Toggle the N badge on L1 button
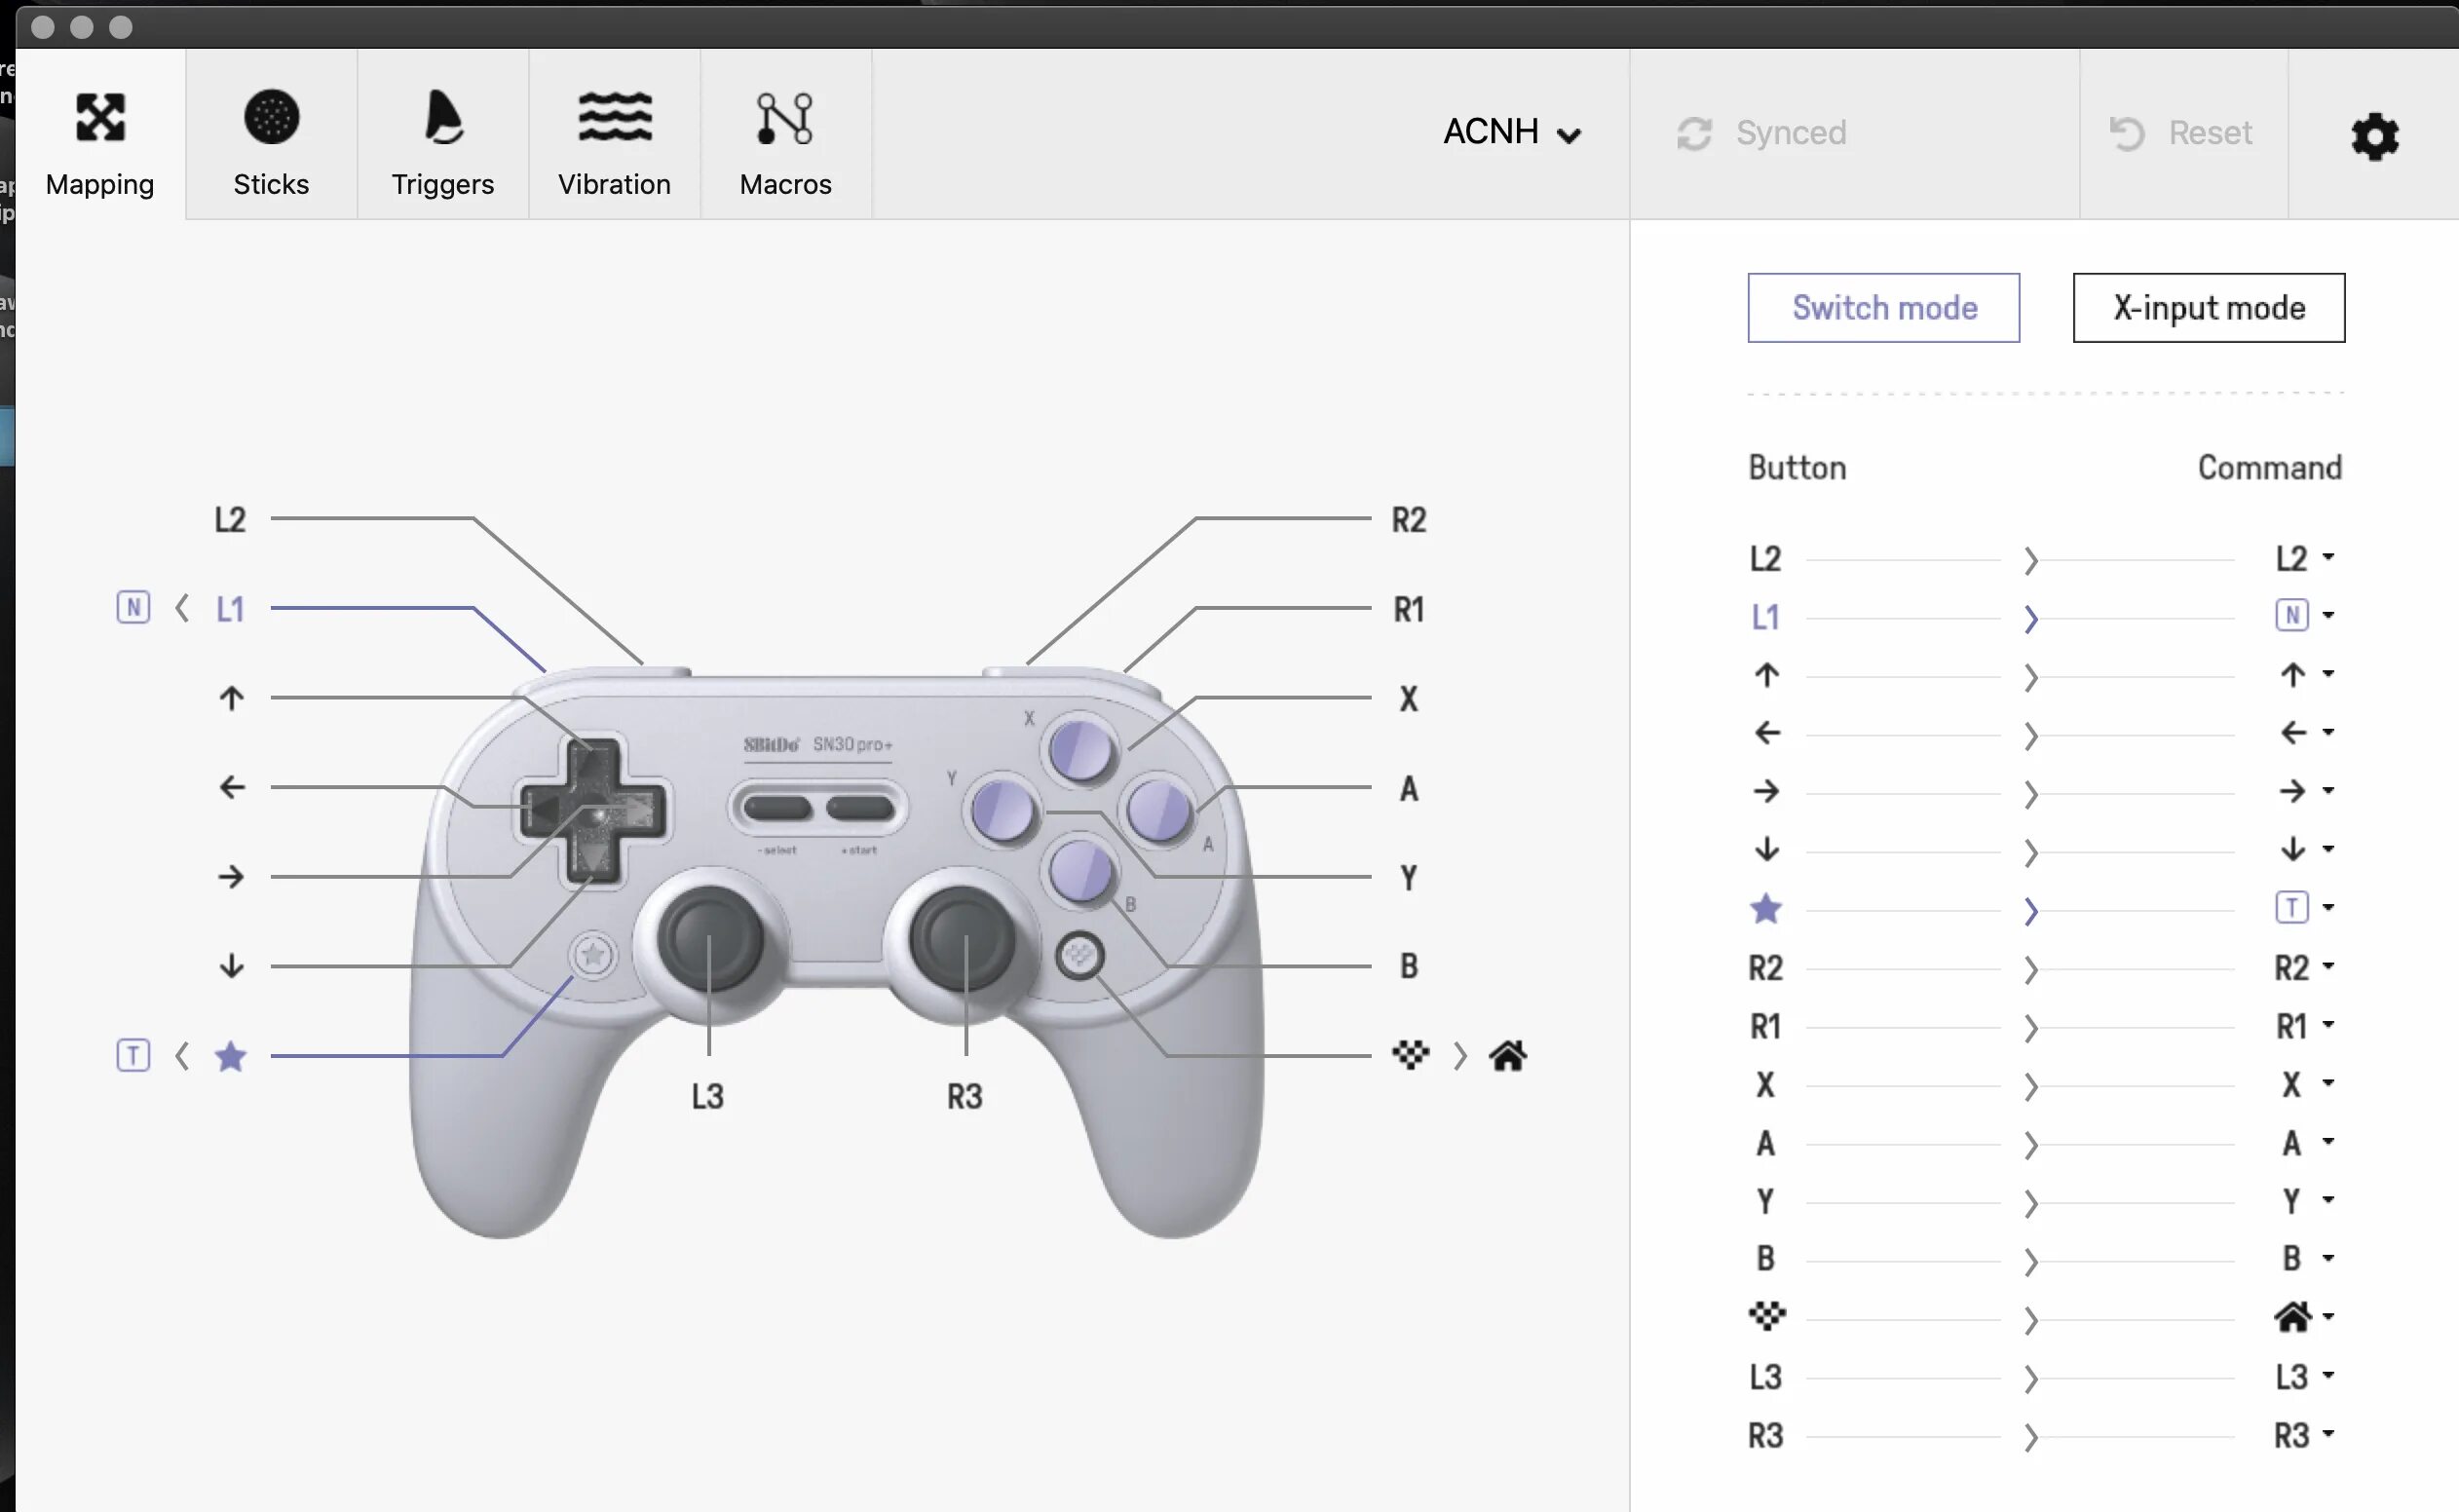 click(132, 608)
